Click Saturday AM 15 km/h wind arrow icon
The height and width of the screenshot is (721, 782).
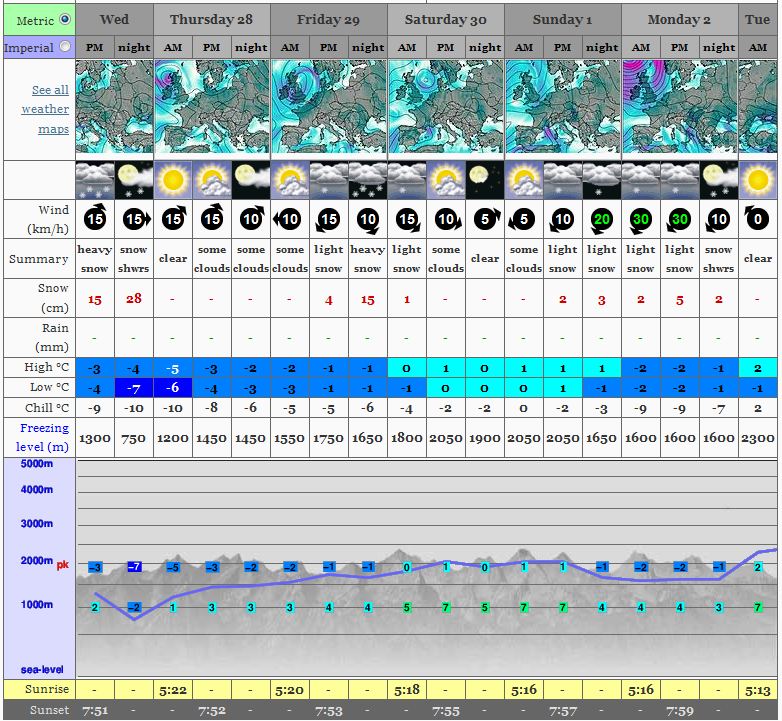coord(407,219)
